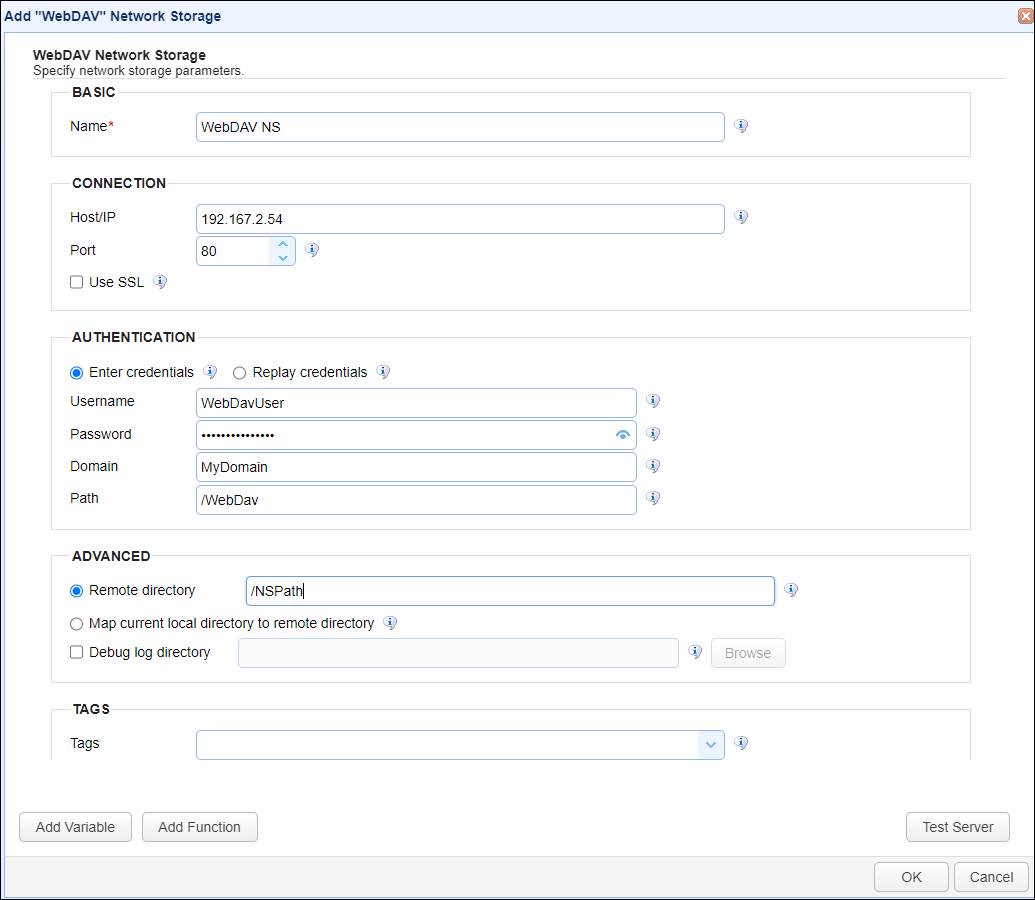Image resolution: width=1035 pixels, height=900 pixels.
Task: Enable the Debug log directory checkbox
Action: point(77,652)
